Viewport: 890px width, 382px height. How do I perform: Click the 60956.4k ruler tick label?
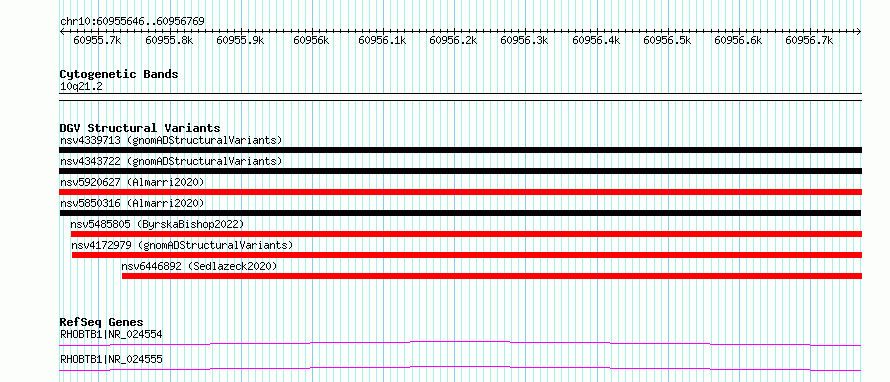[x=595, y=40]
